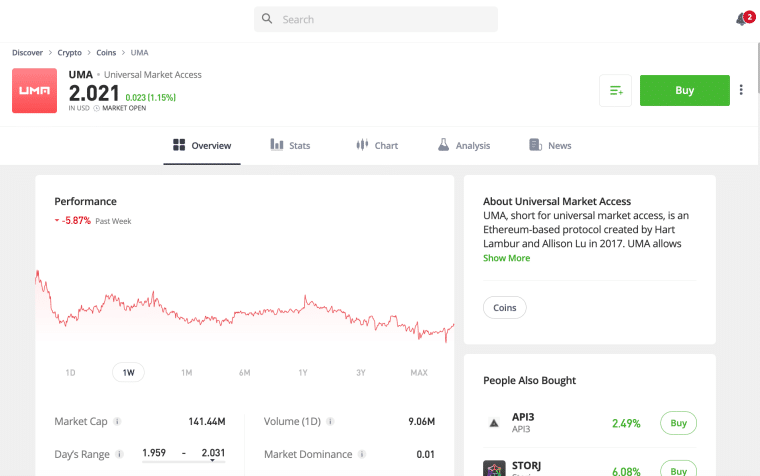Select the 1D chart range

click(x=70, y=373)
